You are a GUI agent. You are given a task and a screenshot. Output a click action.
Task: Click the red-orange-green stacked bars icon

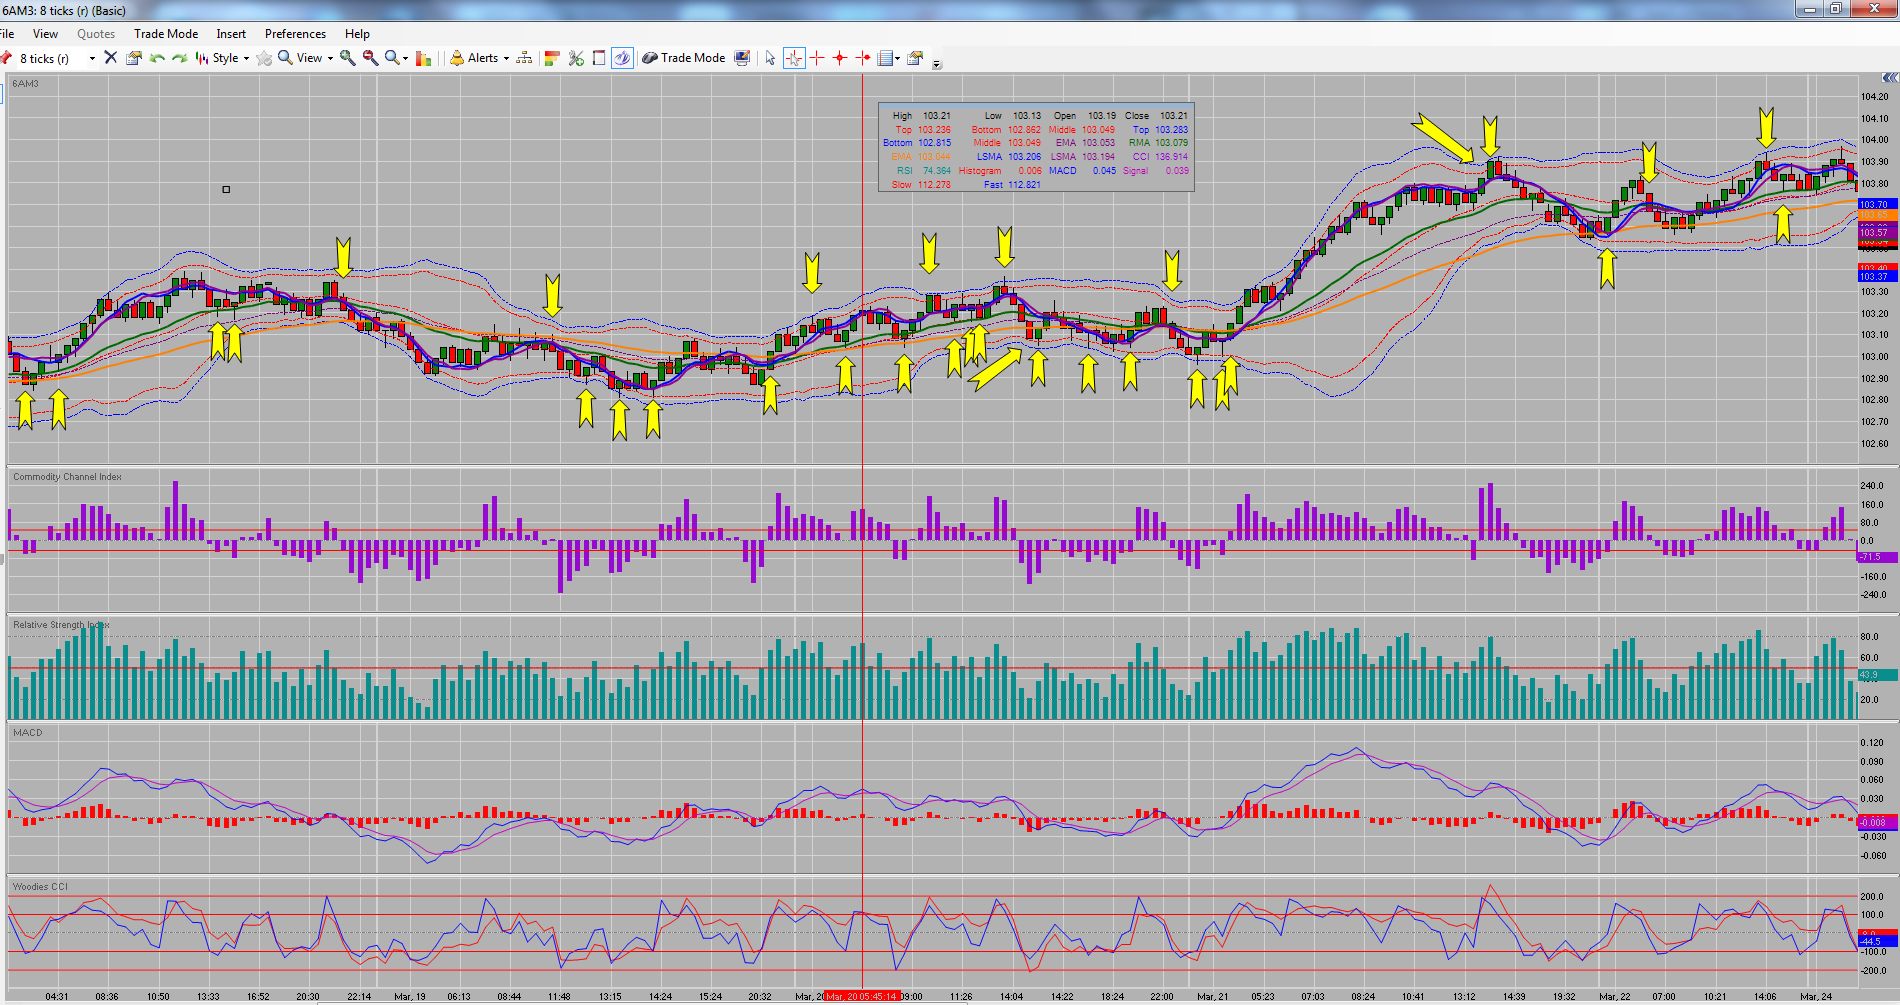(552, 58)
